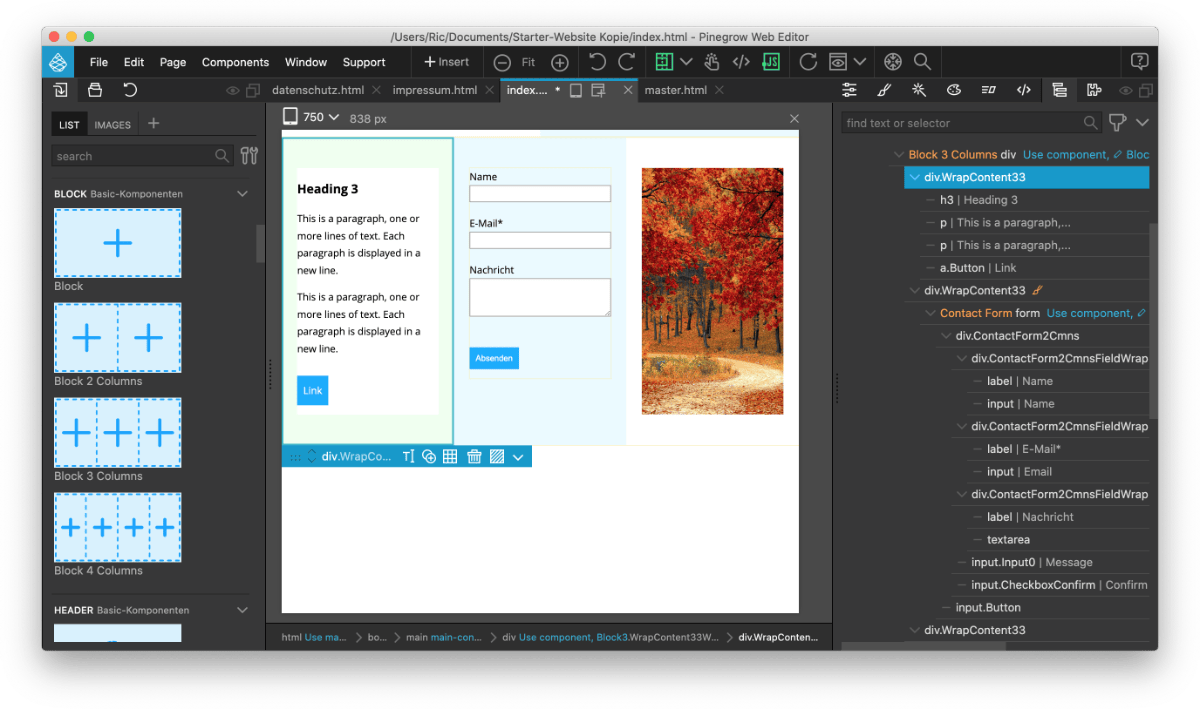Collapse the HEADER Basic-Komponenten section
Screen dimensions: 1200x709
[x=242, y=609]
